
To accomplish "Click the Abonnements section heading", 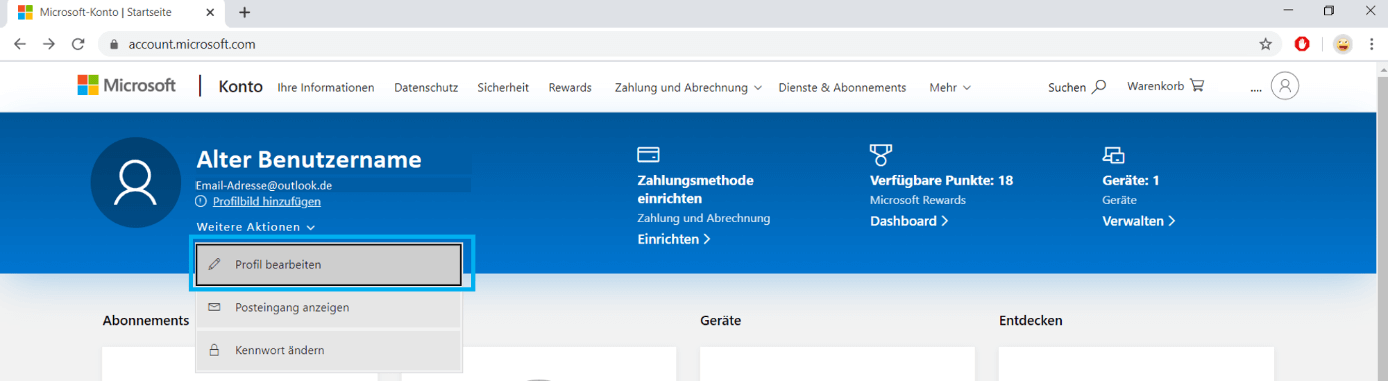I will [146, 321].
